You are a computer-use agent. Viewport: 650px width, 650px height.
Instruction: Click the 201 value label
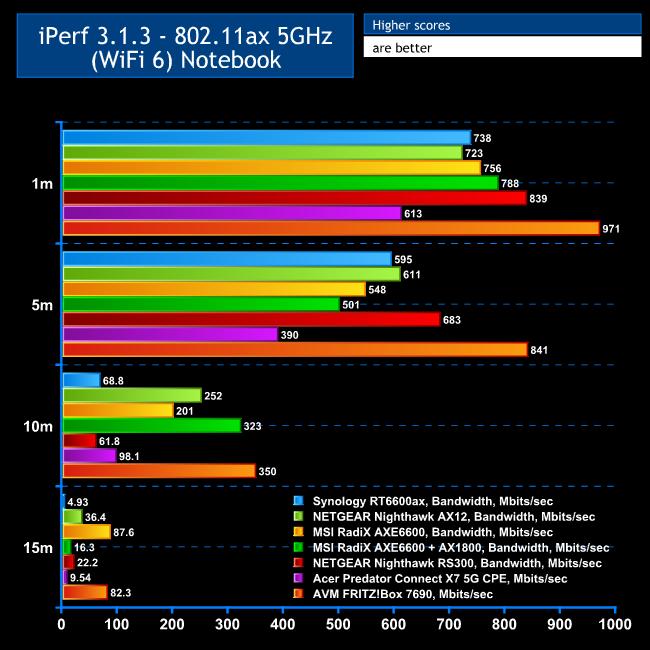pyautogui.click(x=184, y=411)
